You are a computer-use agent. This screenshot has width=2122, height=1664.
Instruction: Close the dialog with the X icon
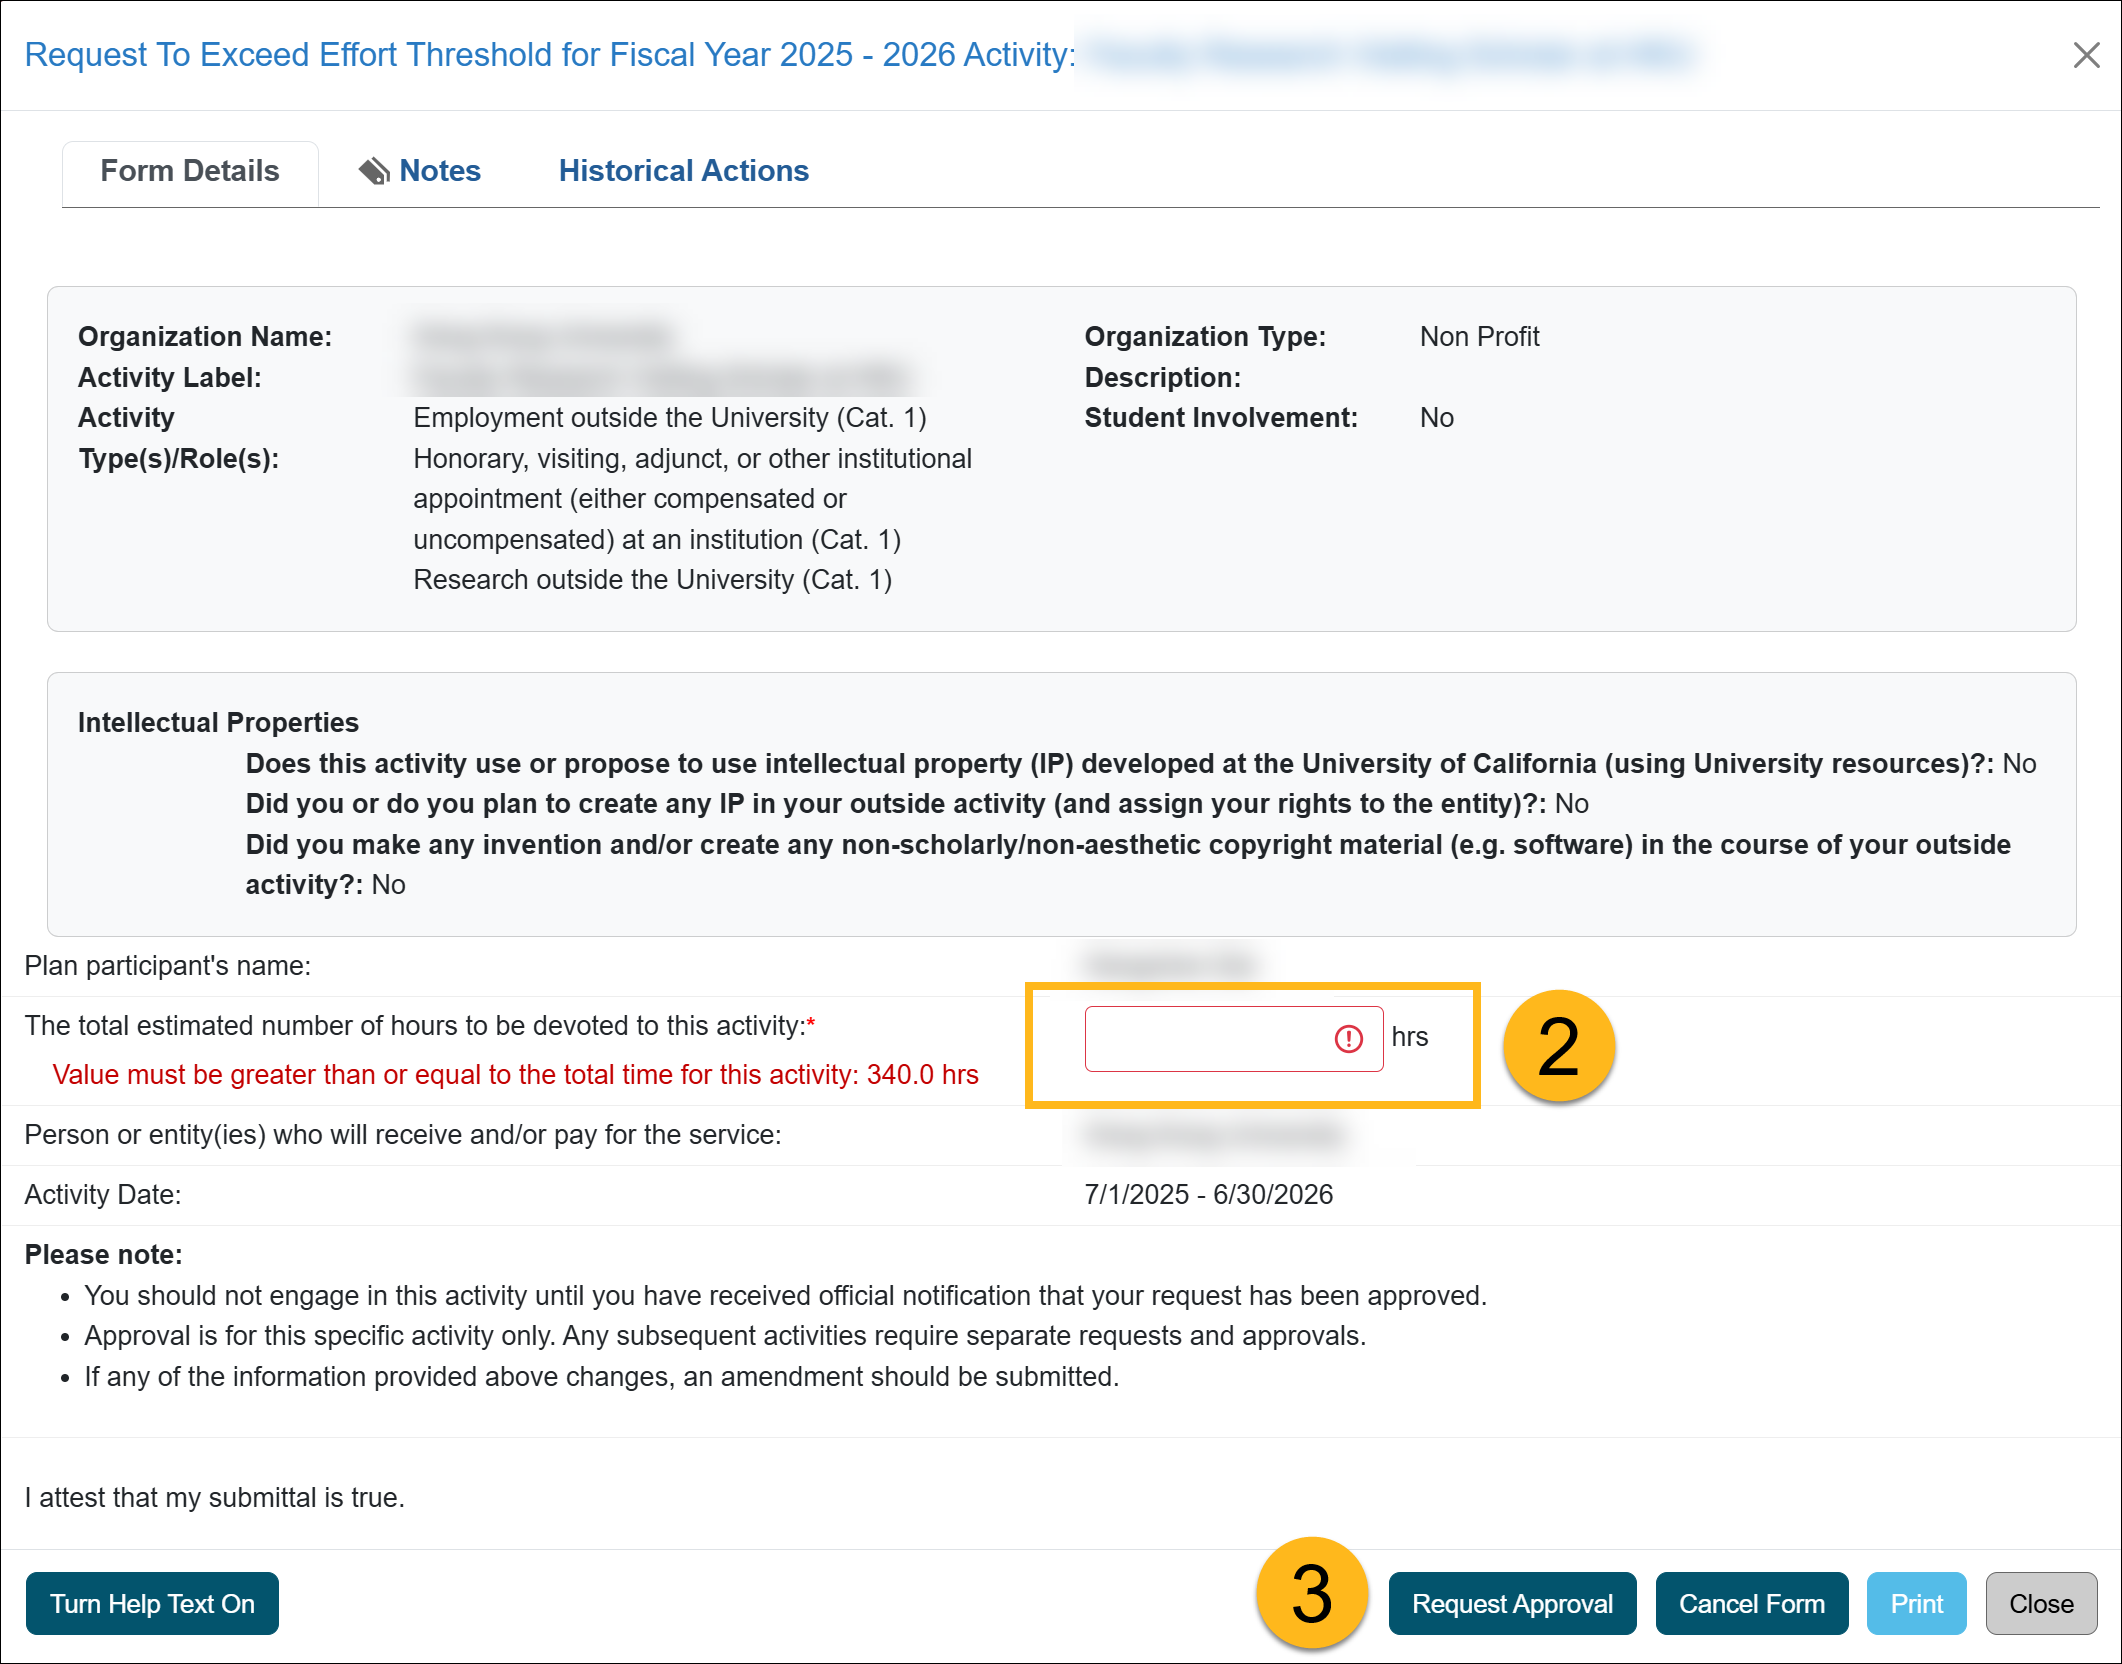pyautogui.click(x=2086, y=55)
